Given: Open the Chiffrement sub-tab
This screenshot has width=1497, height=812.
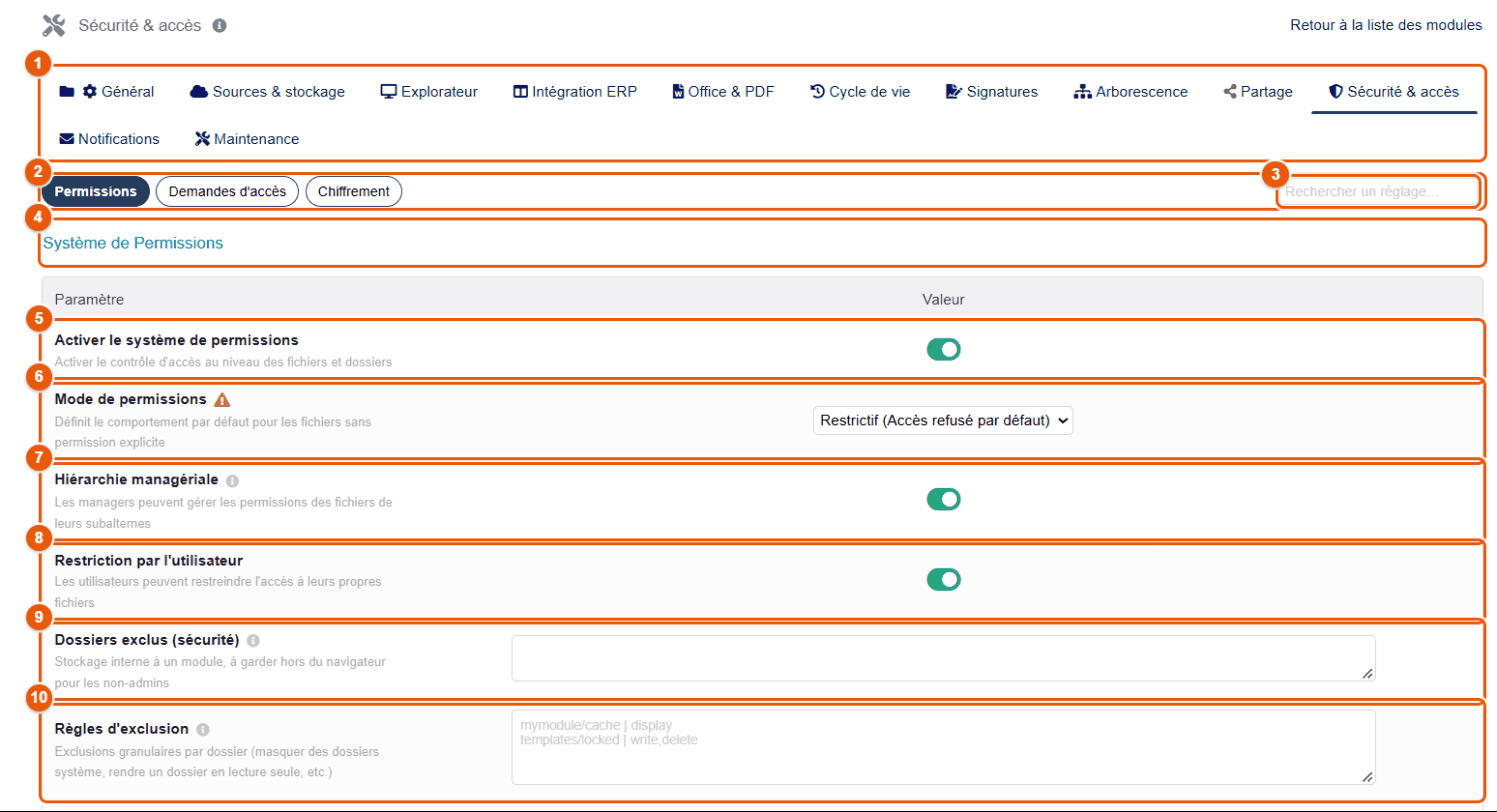Looking at the screenshot, I should (x=353, y=191).
